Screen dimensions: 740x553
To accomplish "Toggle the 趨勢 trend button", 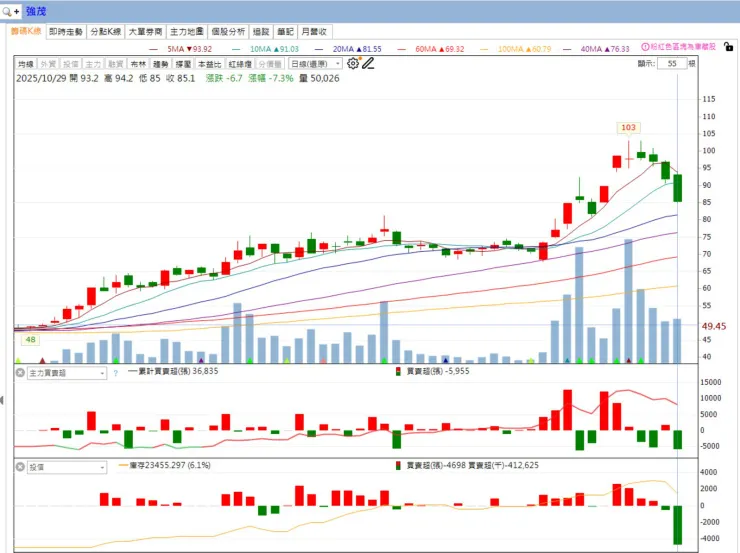I will pyautogui.click(x=161, y=64).
